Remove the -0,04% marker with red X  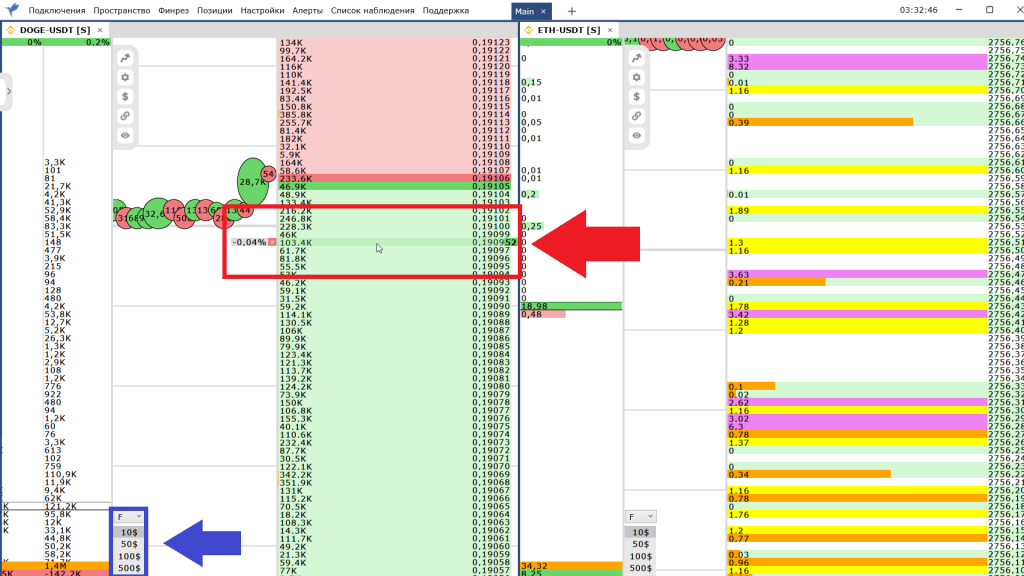click(x=272, y=242)
